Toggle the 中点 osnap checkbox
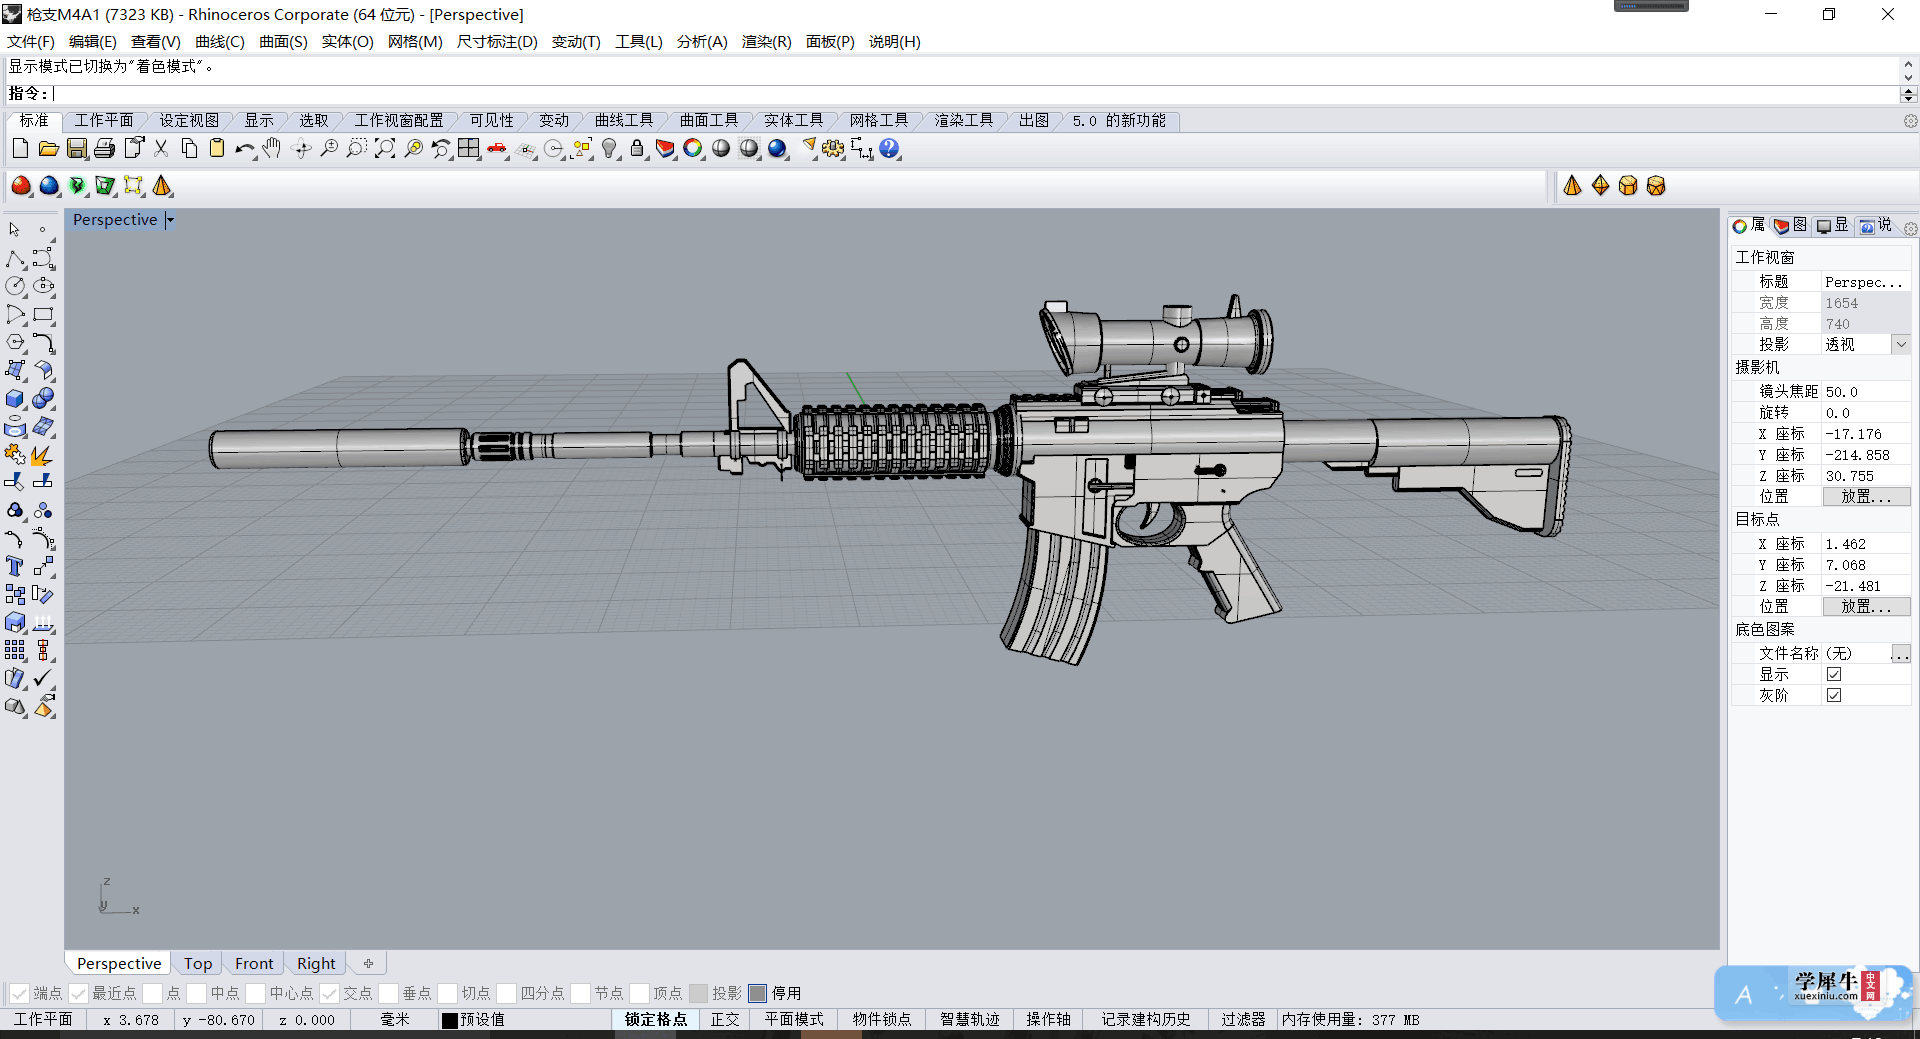 coord(196,993)
